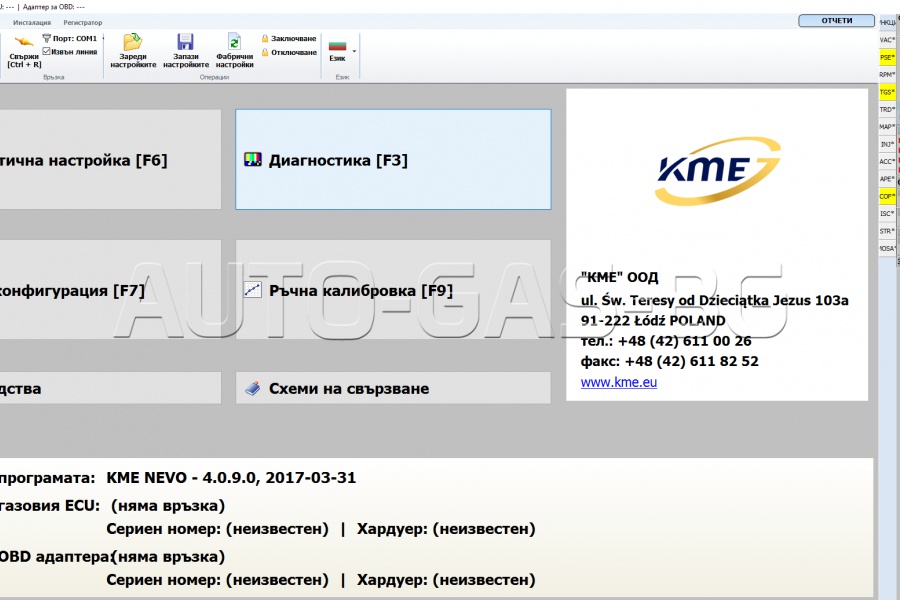Expand the Език dropdown arrow

[x=354, y=51]
